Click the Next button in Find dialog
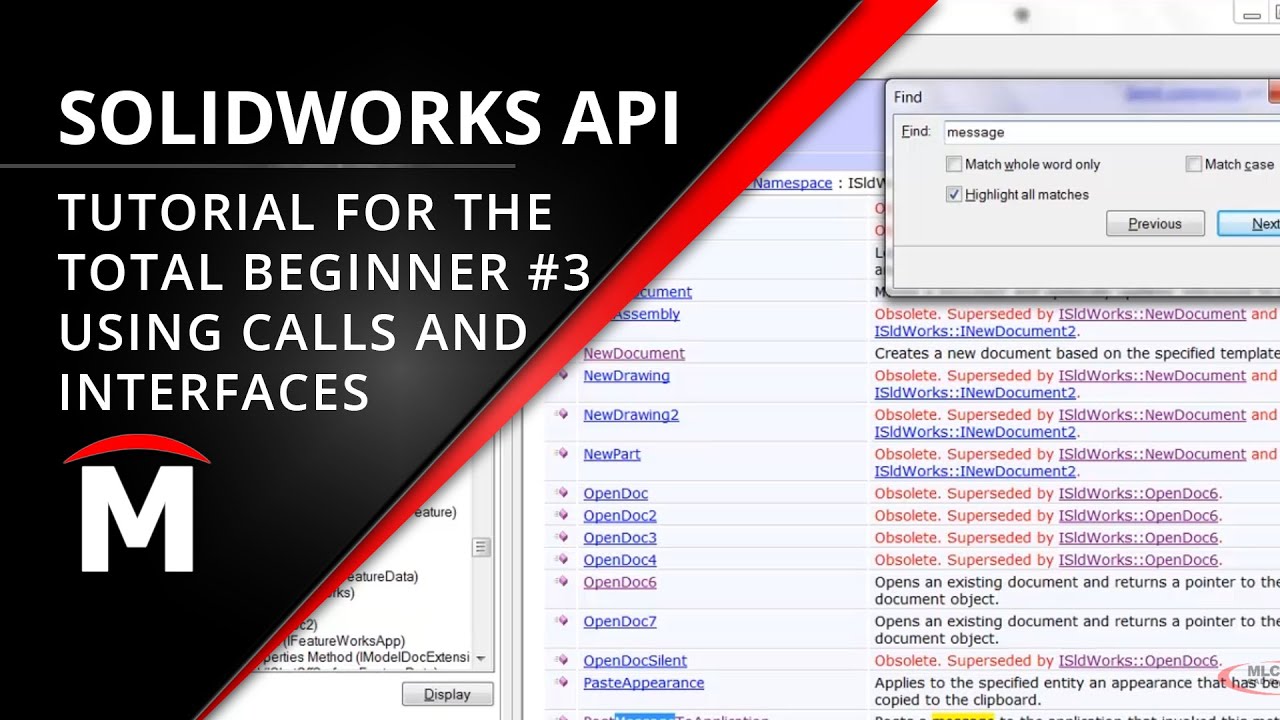This screenshot has width=1280, height=720. point(1249,224)
